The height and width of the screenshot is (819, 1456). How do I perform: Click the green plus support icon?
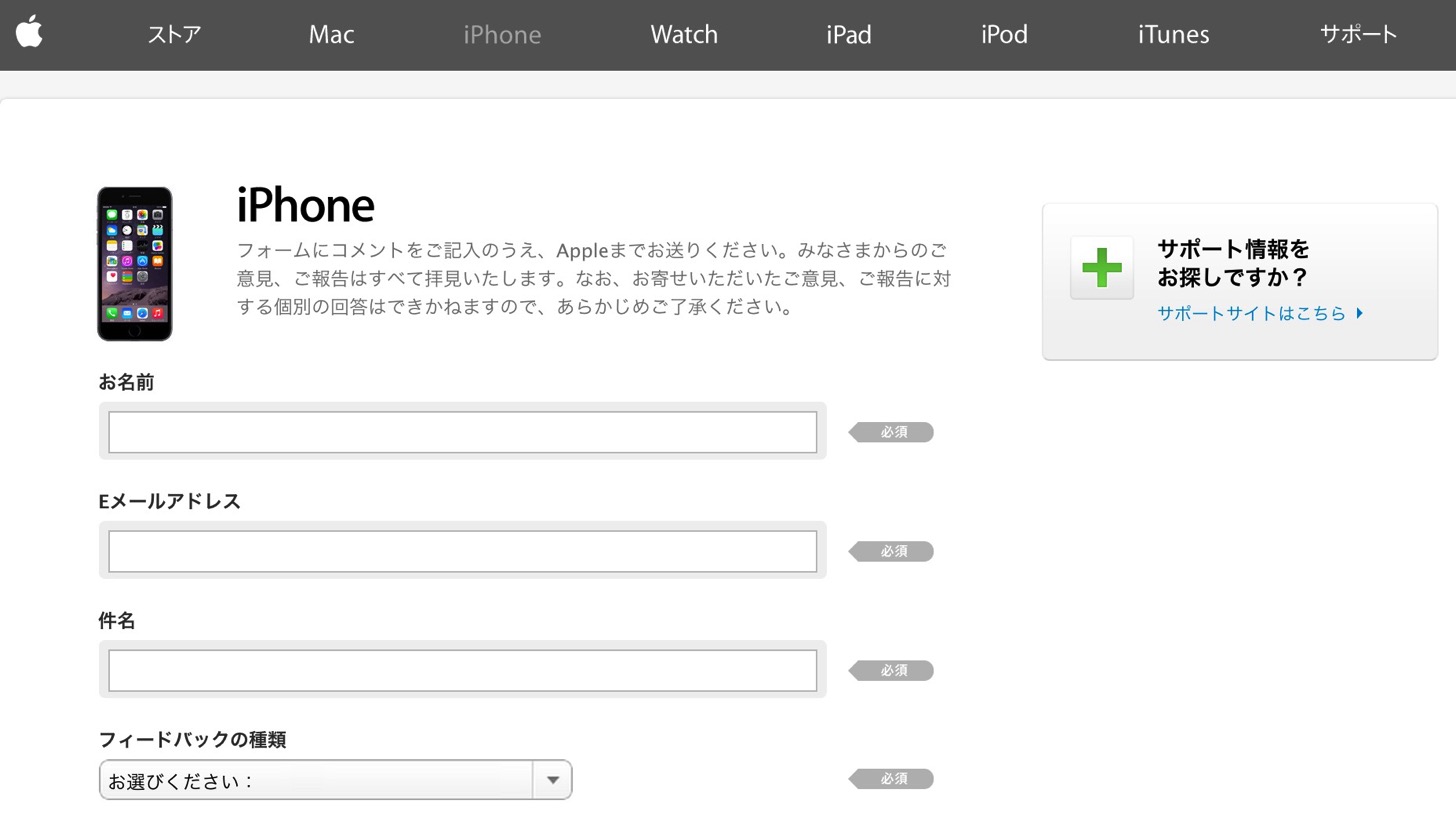point(1102,268)
